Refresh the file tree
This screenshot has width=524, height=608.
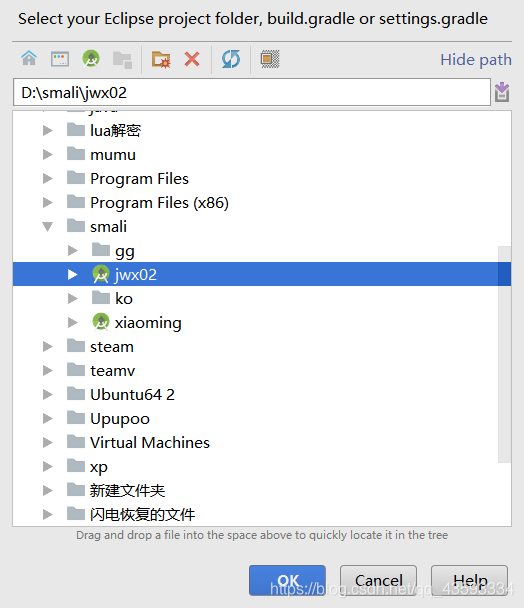coord(231,59)
